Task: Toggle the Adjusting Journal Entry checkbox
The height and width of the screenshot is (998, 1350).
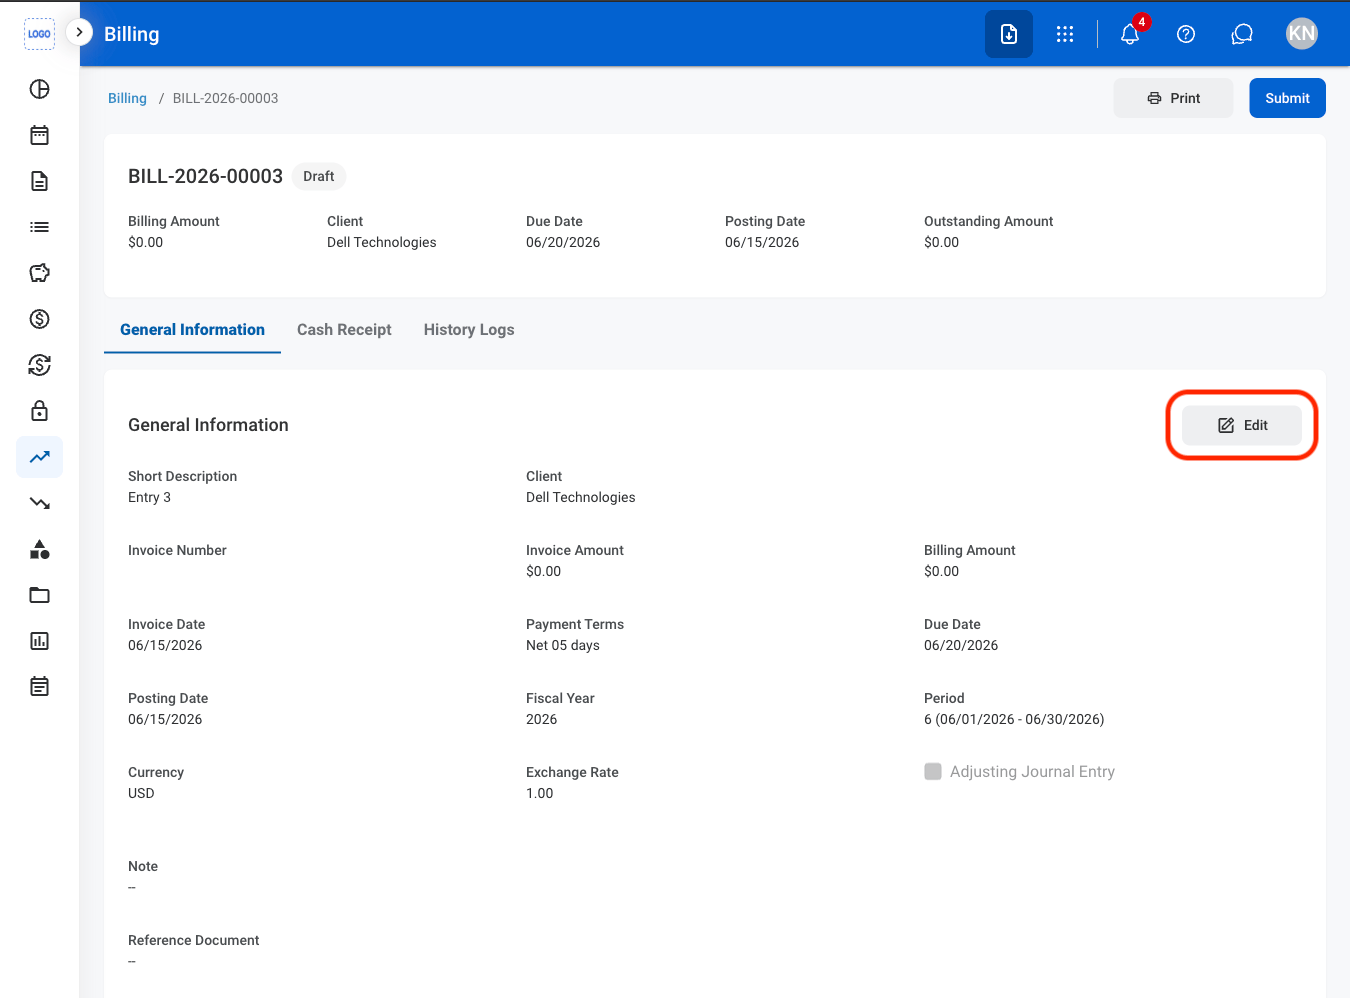Action: click(933, 771)
